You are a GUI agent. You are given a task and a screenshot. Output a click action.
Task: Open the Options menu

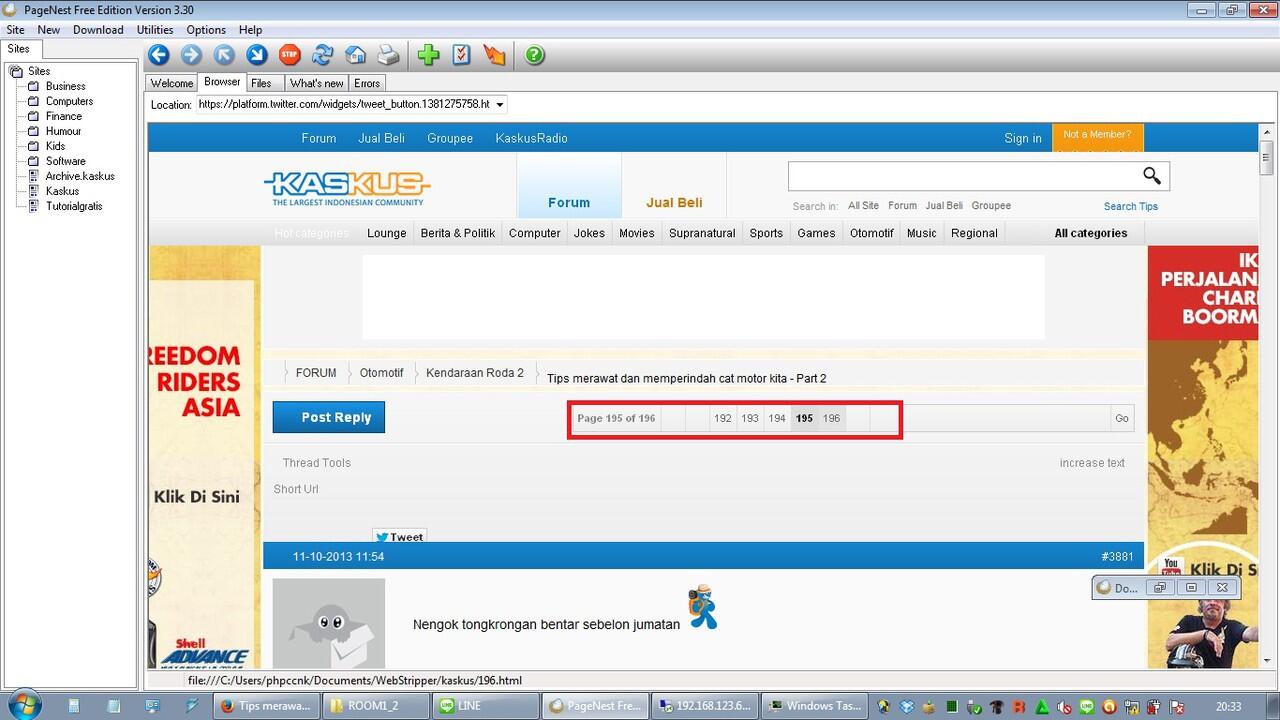(x=206, y=30)
